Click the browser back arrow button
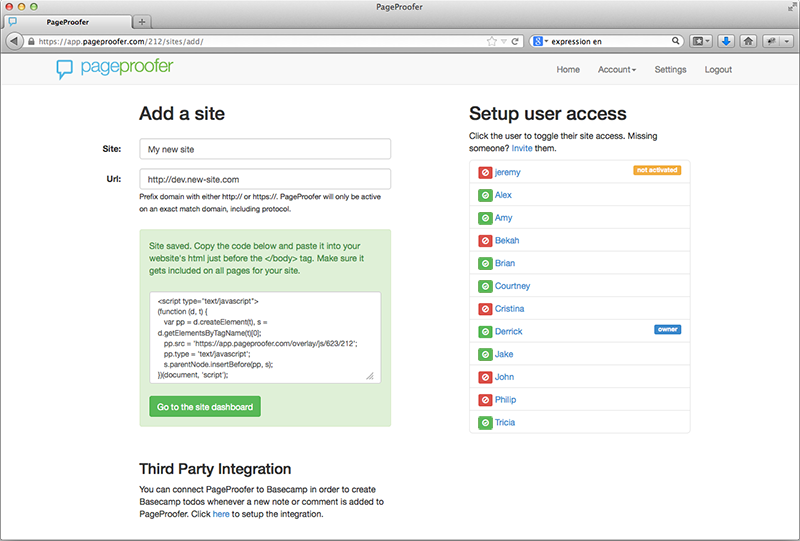This screenshot has width=800, height=541. click(x=14, y=41)
